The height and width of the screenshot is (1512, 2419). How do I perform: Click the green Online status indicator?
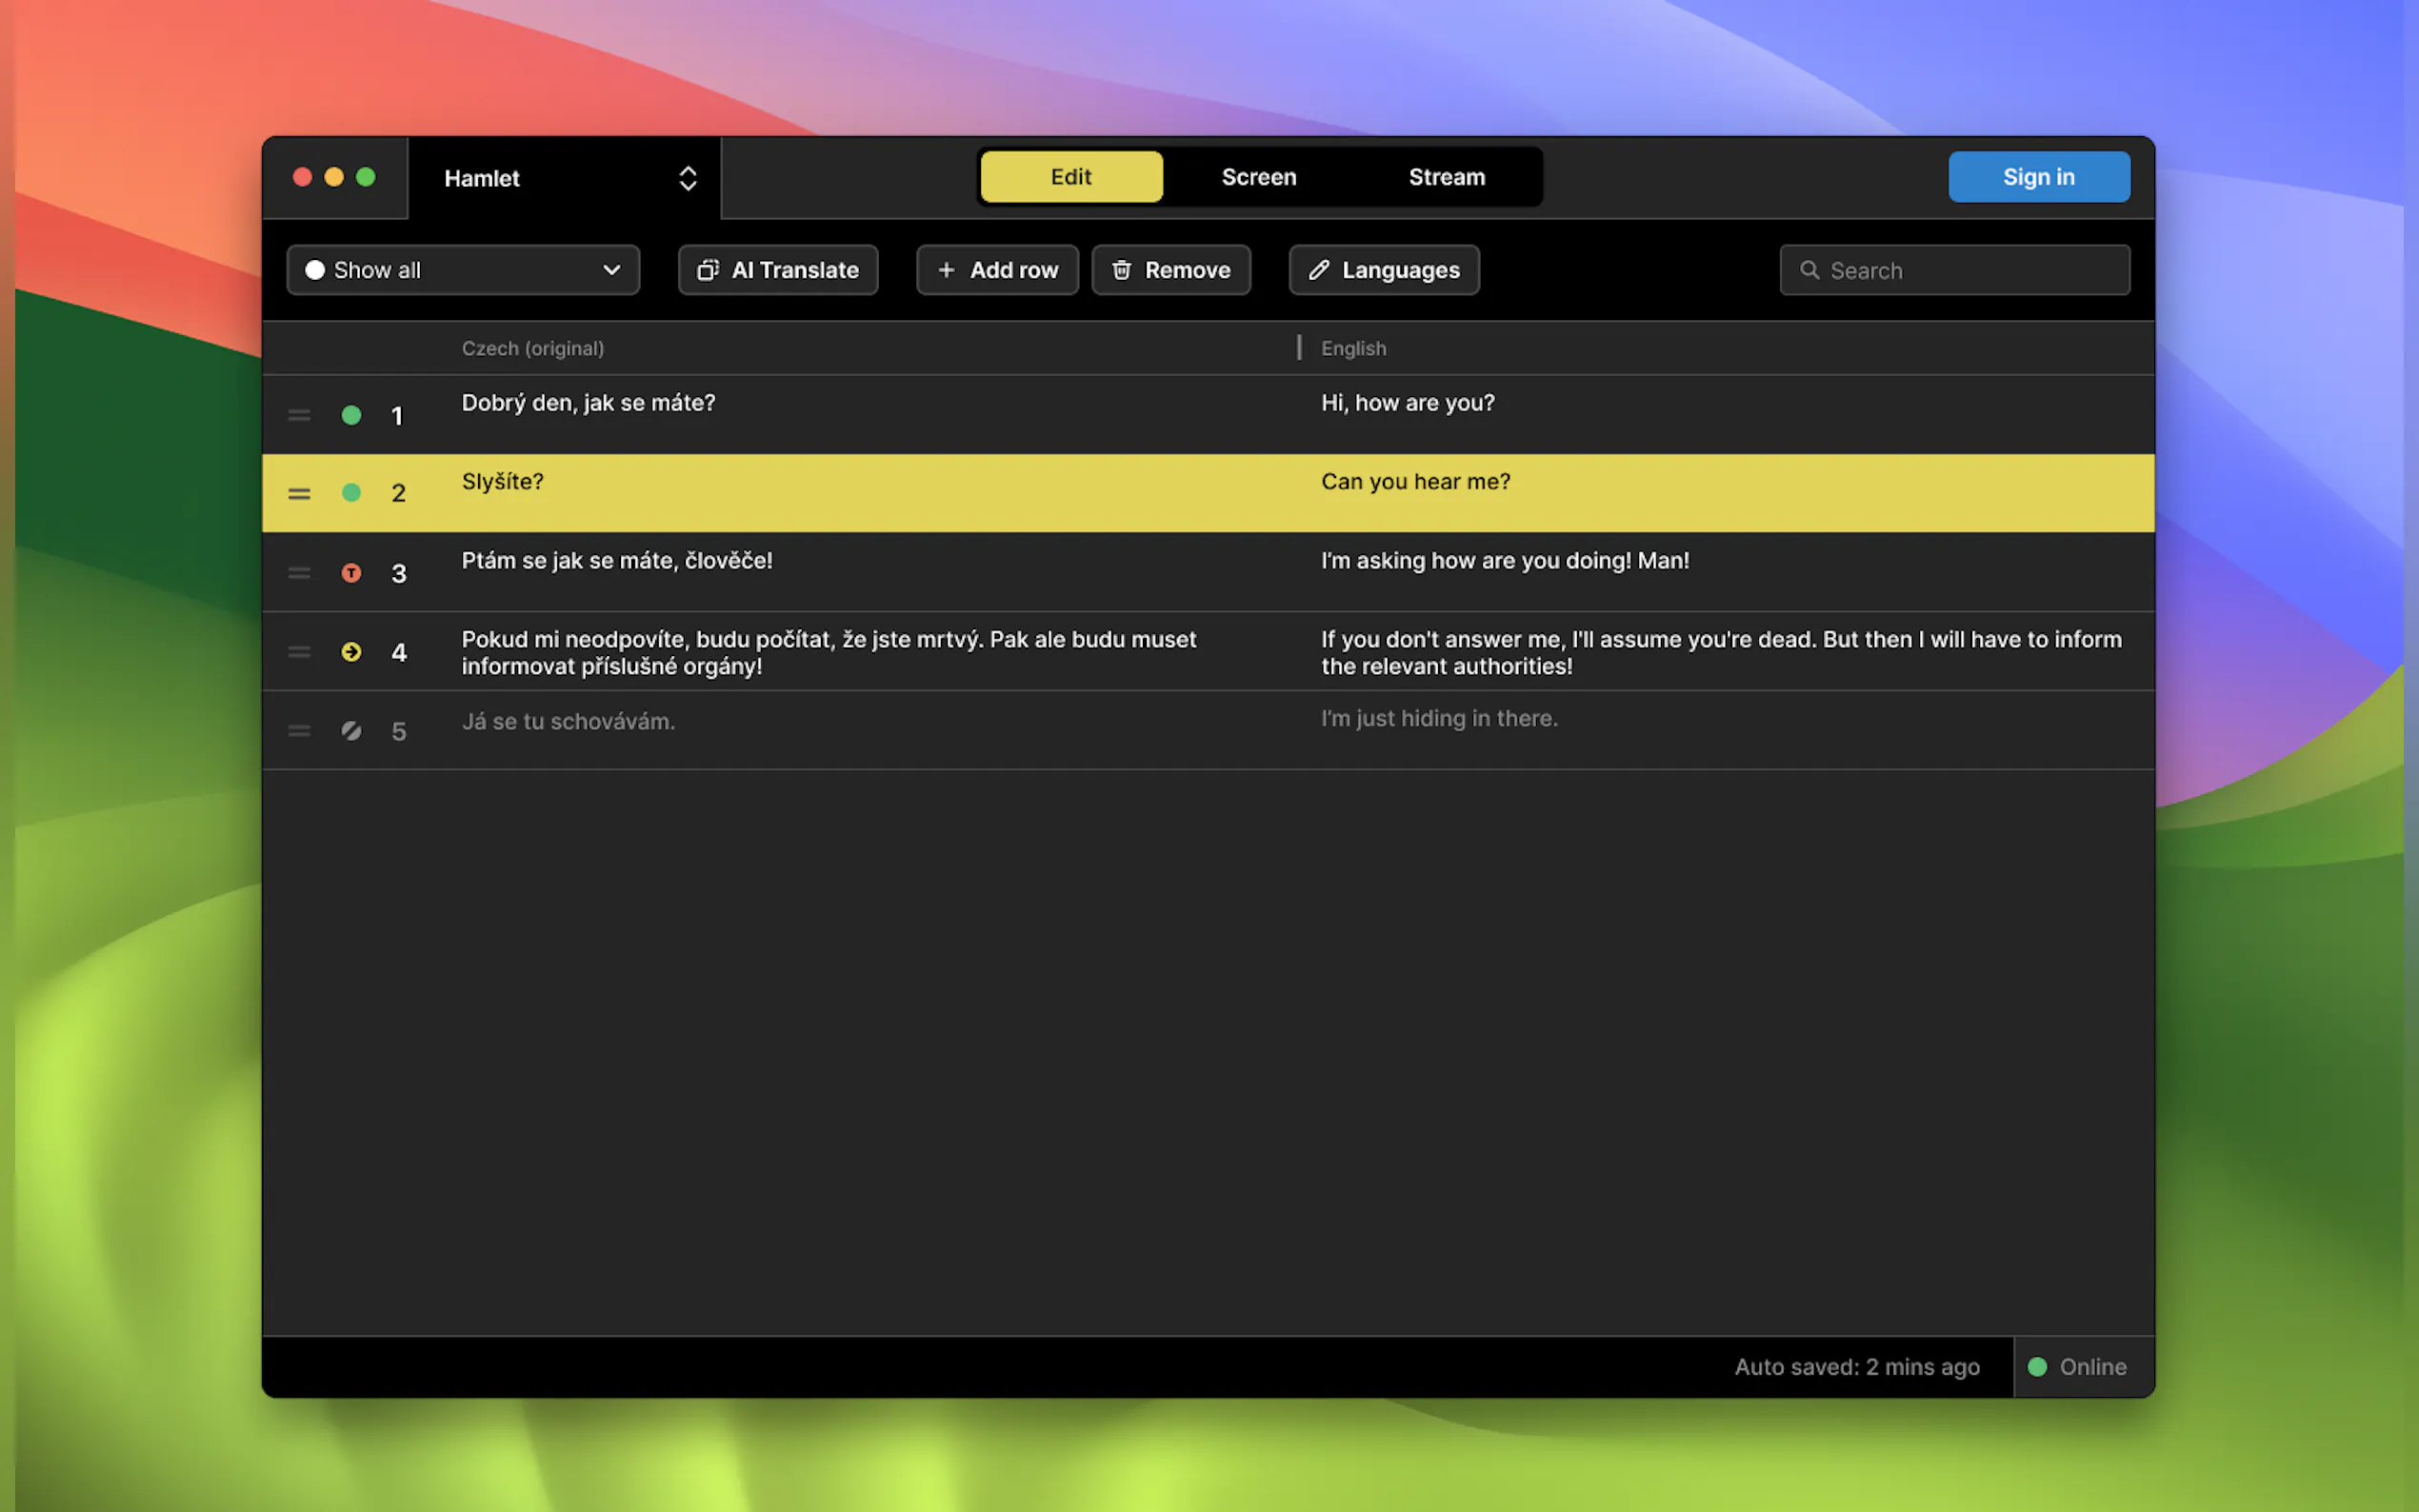[2037, 1367]
